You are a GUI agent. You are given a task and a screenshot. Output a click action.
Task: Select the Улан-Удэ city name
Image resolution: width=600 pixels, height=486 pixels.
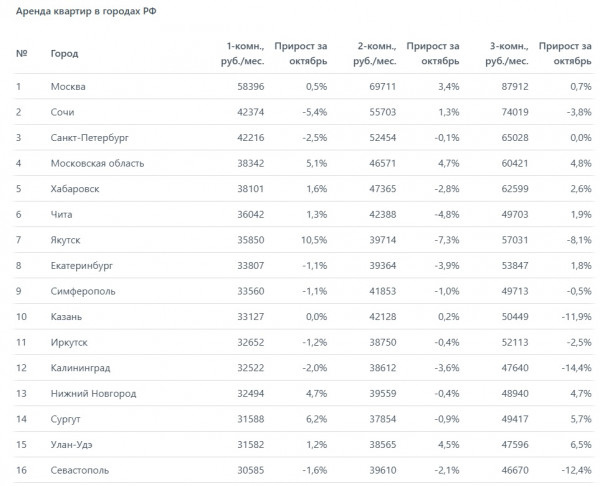[72, 445]
